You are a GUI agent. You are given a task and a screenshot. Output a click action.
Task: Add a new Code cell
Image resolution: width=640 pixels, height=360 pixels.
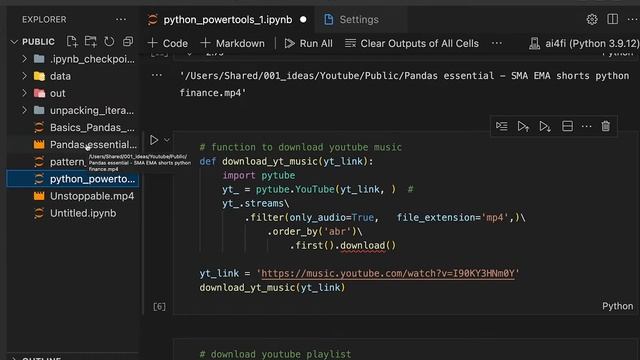coord(168,43)
